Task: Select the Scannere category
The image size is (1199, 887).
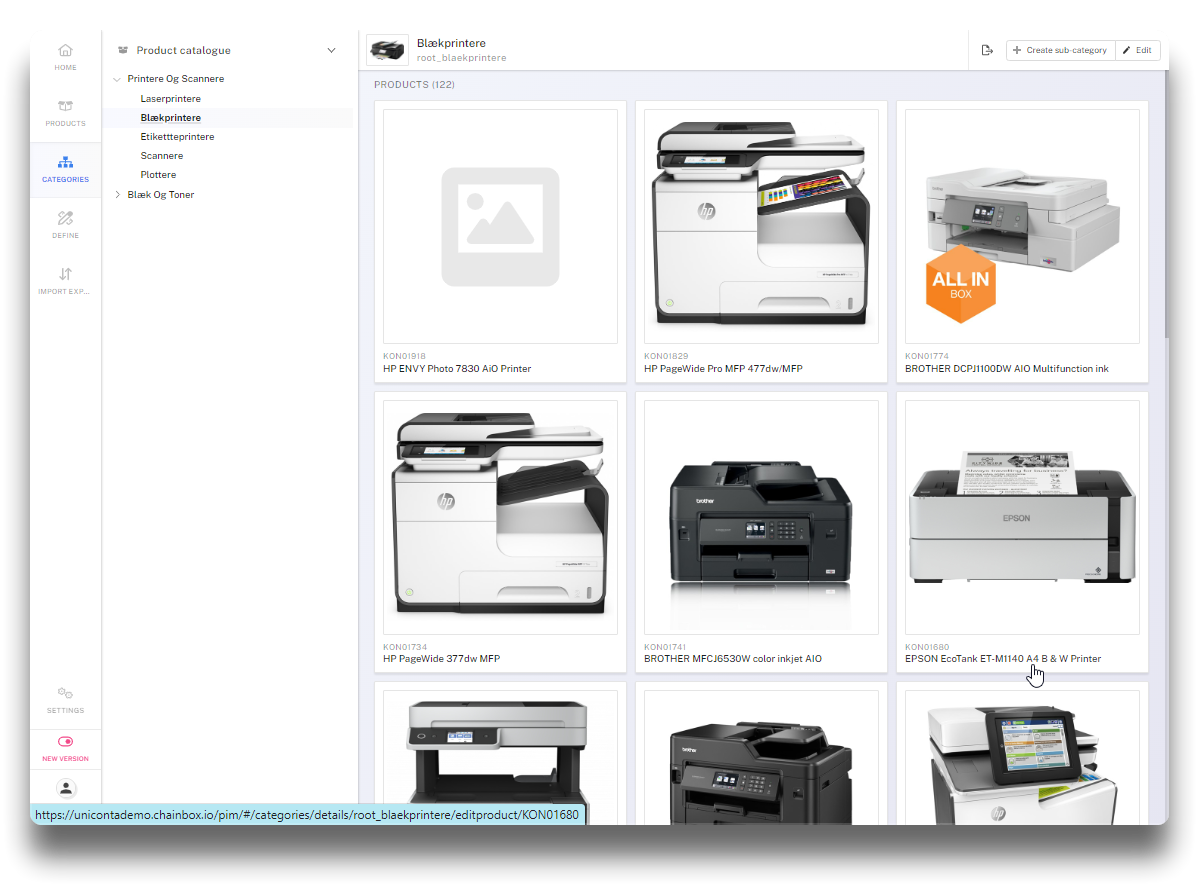Action: click(162, 156)
